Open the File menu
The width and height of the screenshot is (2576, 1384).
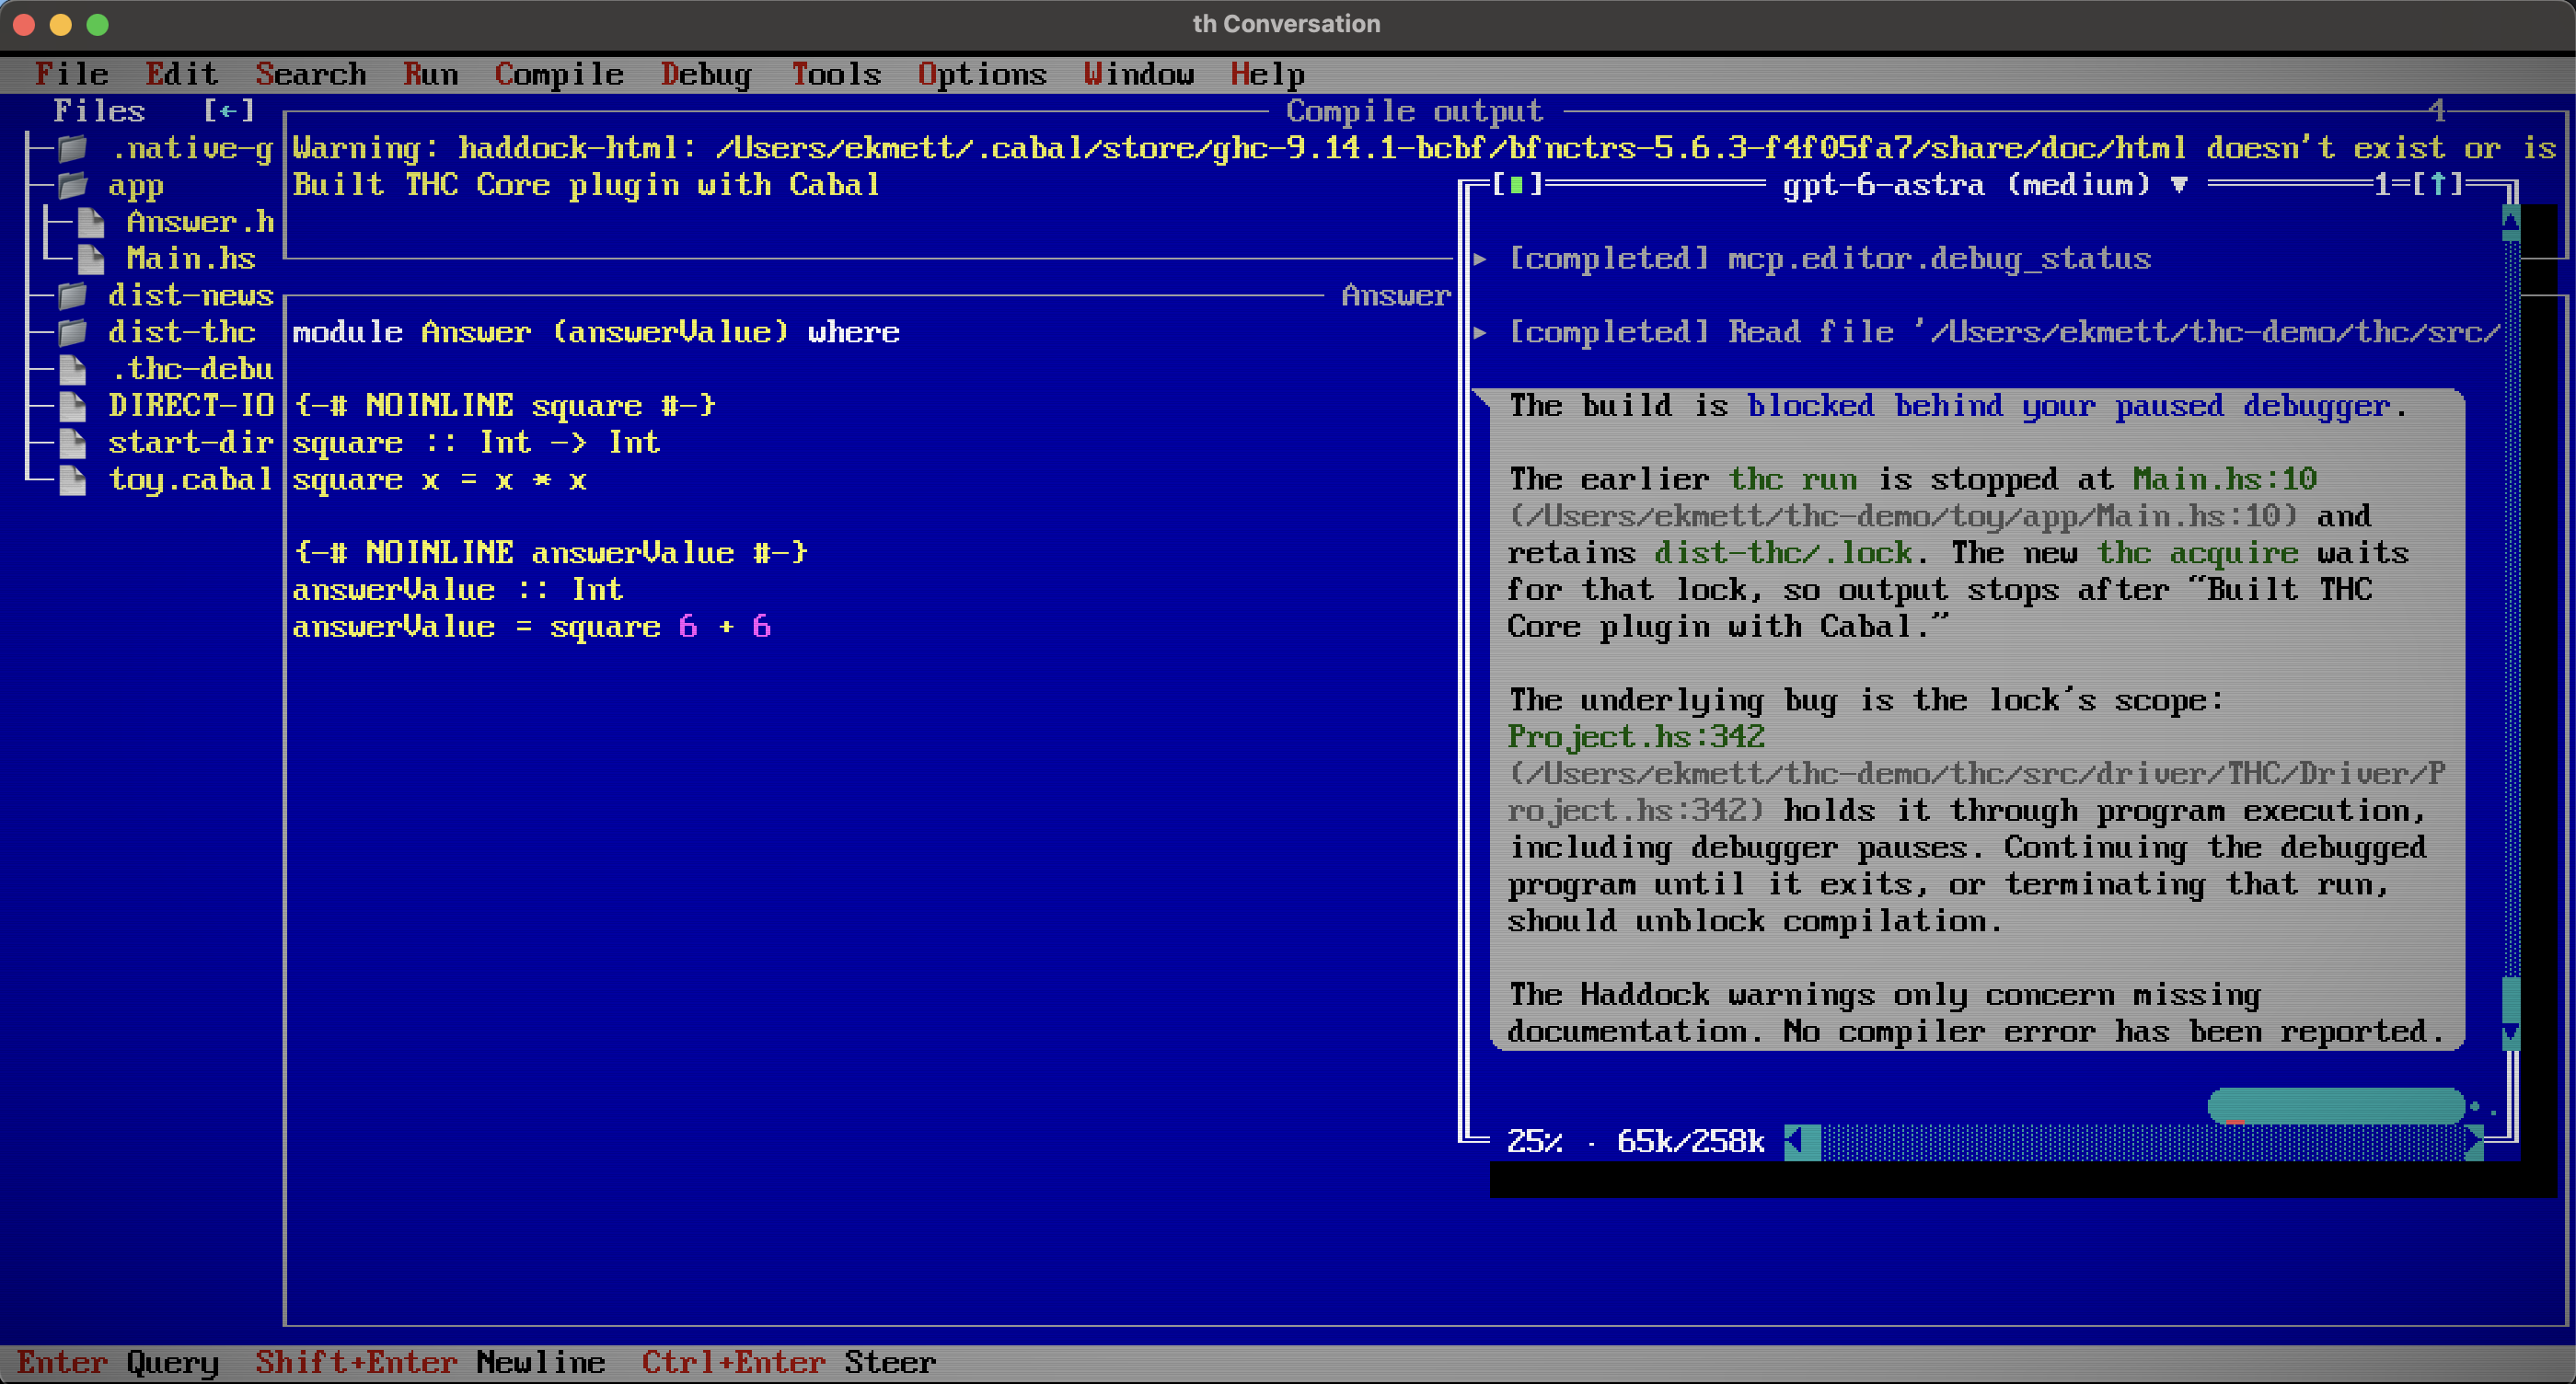(x=71, y=74)
